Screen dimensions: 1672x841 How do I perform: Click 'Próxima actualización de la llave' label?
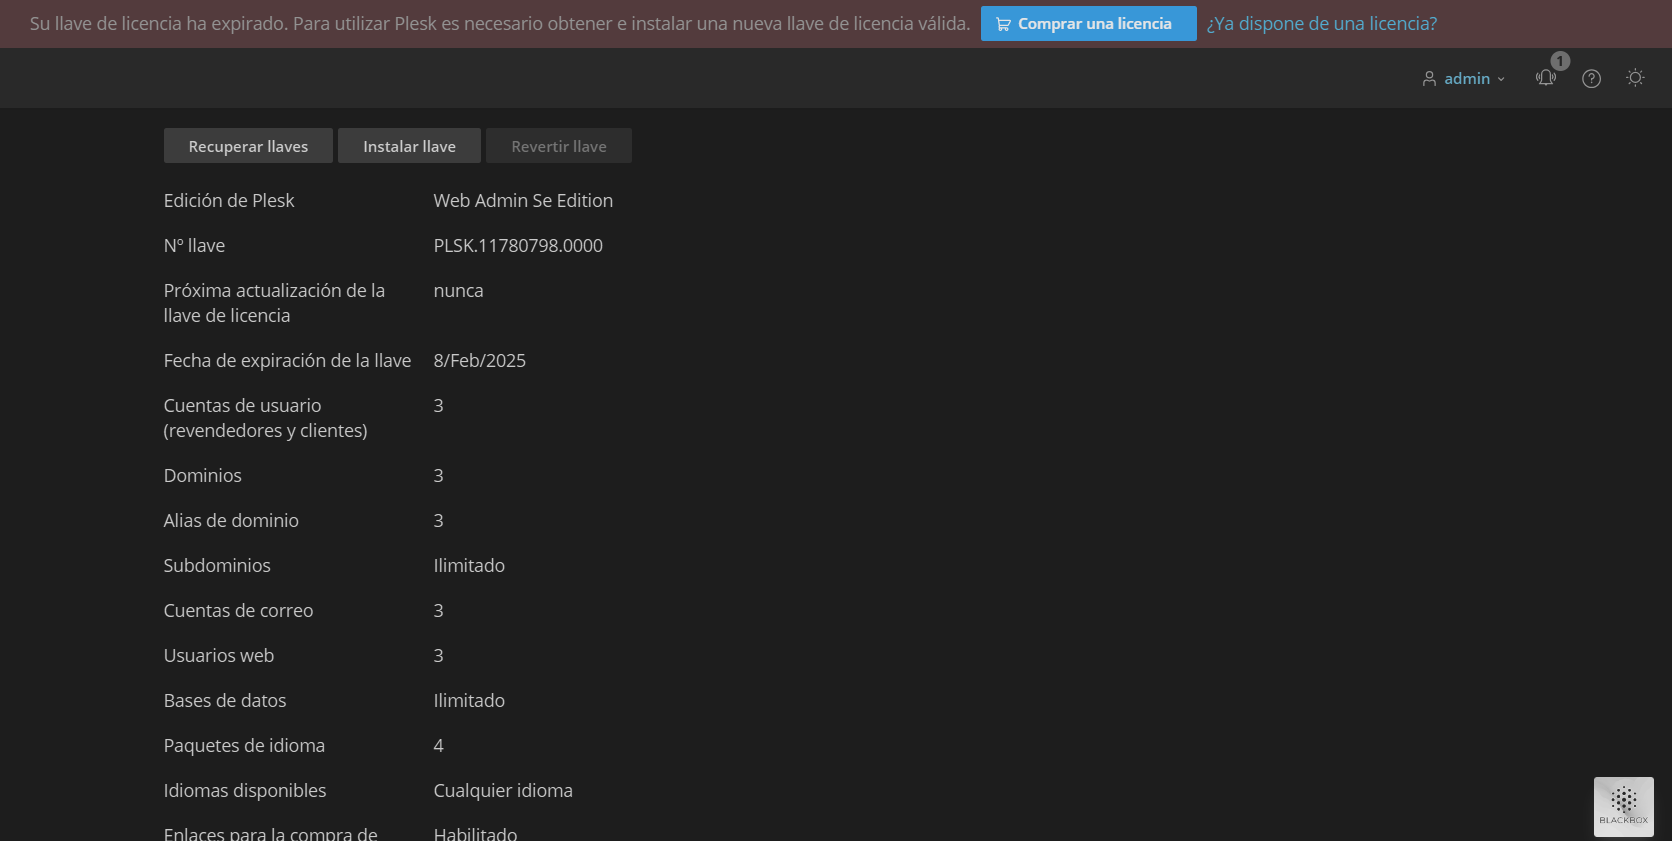pyautogui.click(x=274, y=302)
